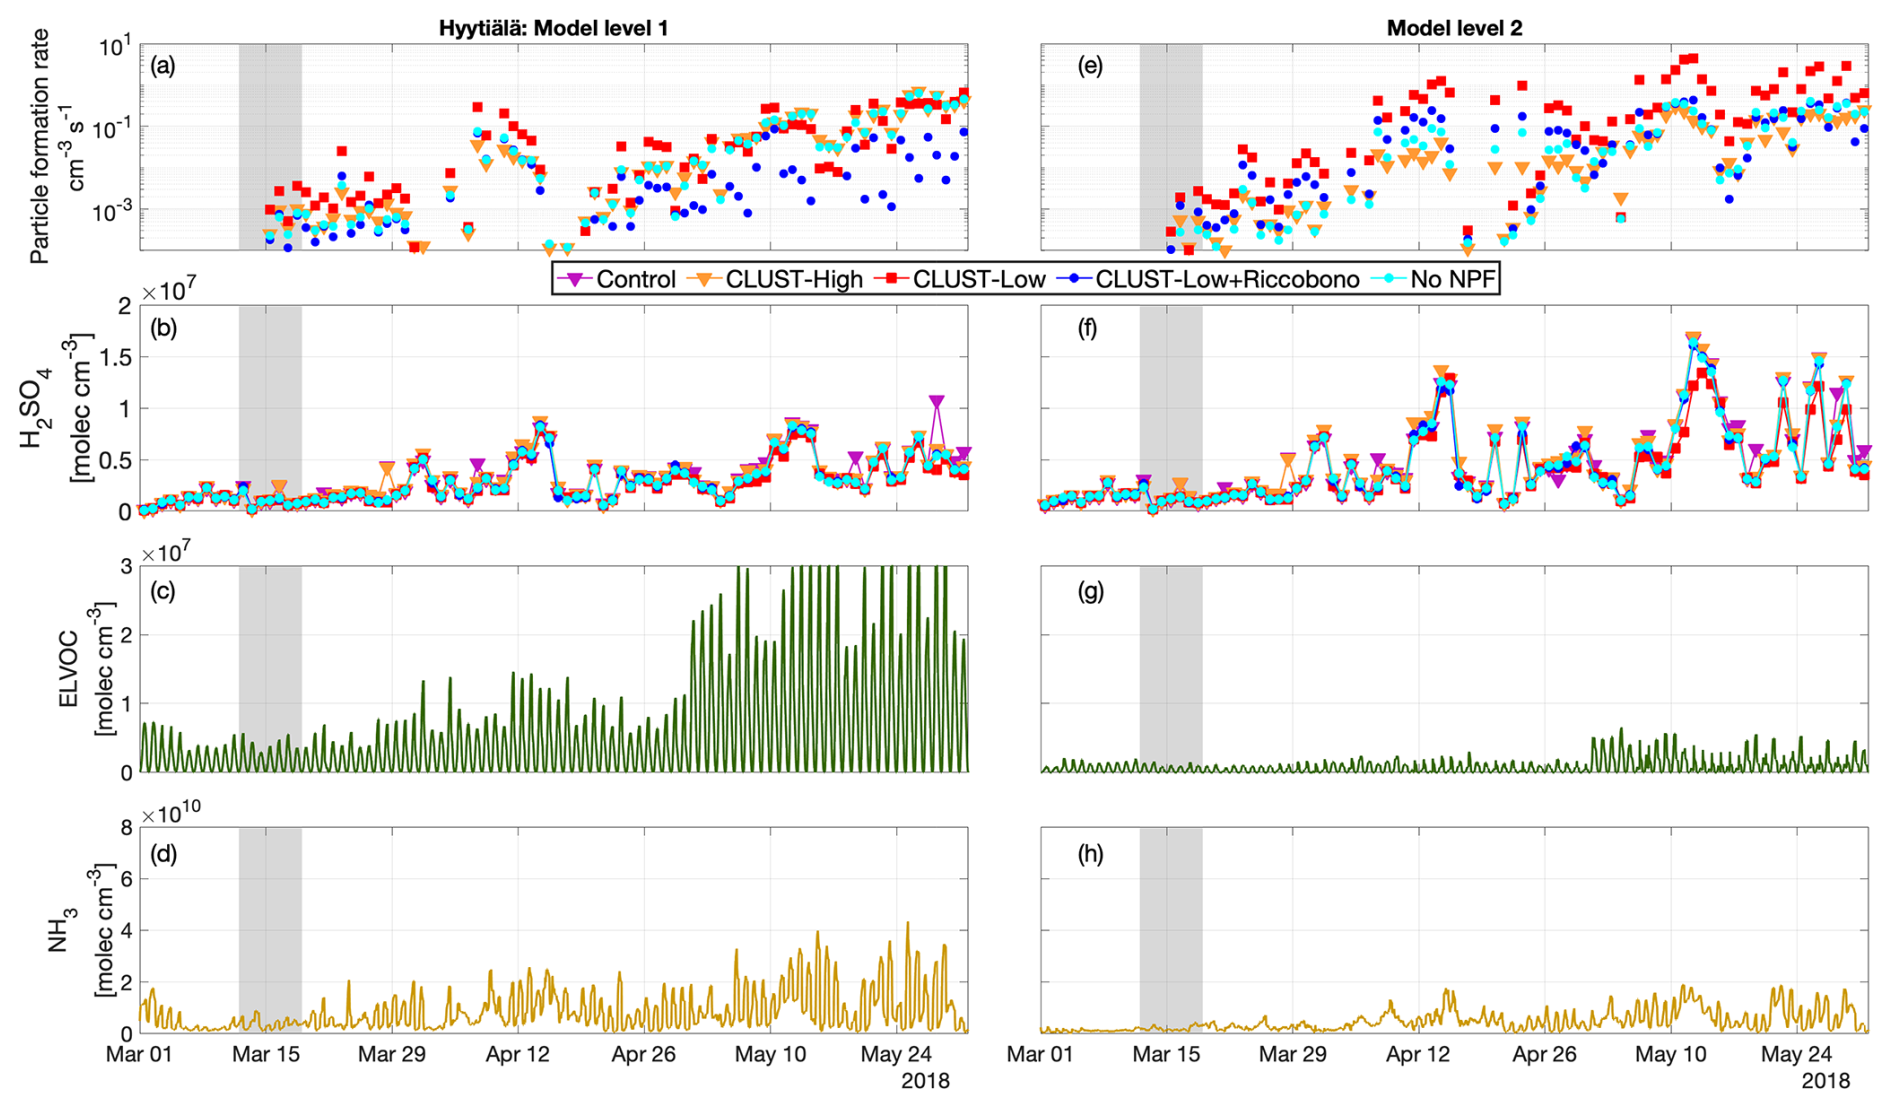
Task: Select the 'Model level 2' column title
Action: coord(1454,29)
